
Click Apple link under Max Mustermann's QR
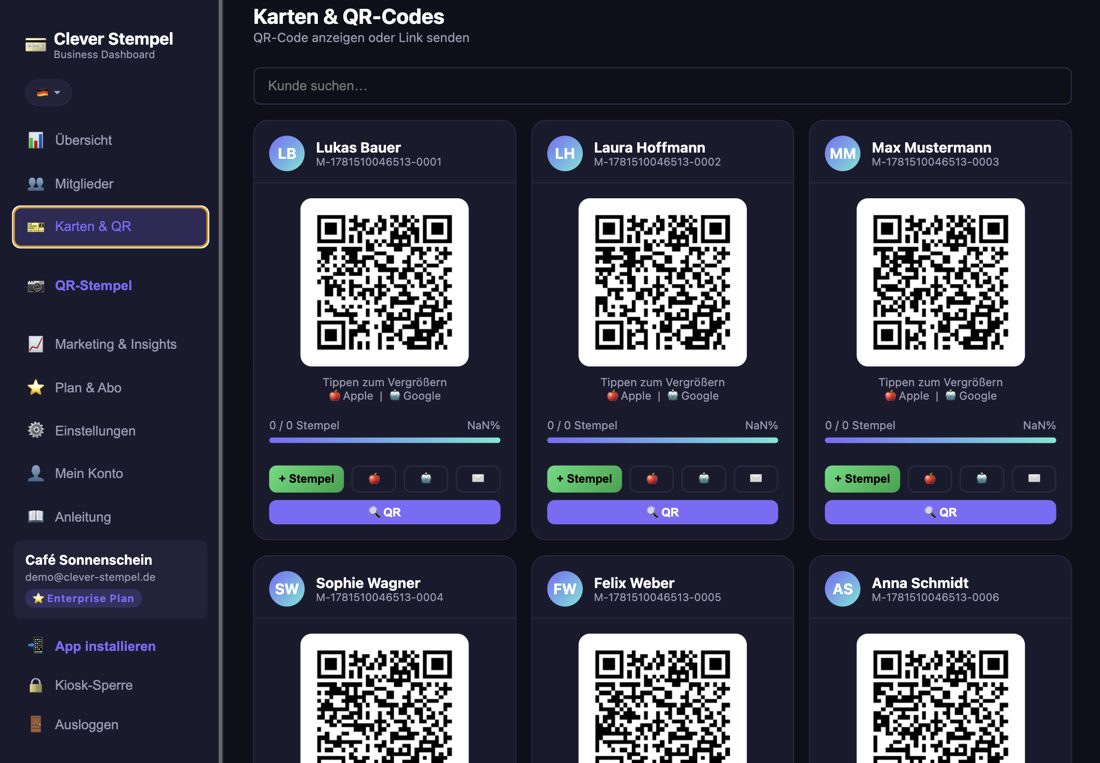[907, 396]
